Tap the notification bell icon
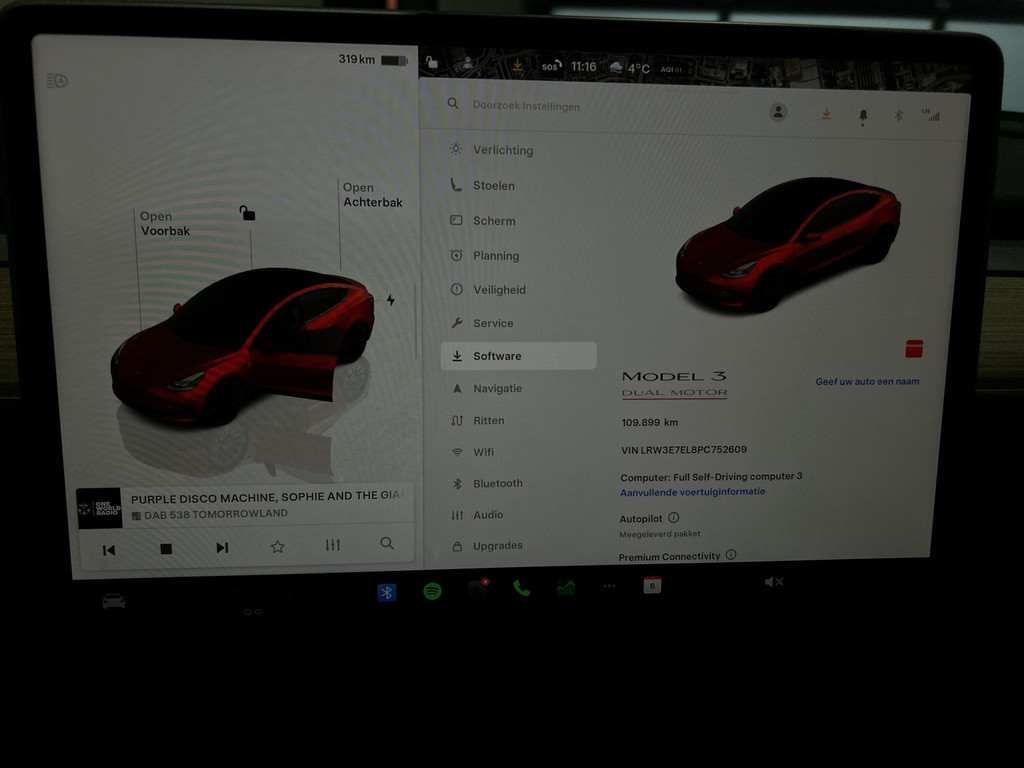 coord(862,115)
